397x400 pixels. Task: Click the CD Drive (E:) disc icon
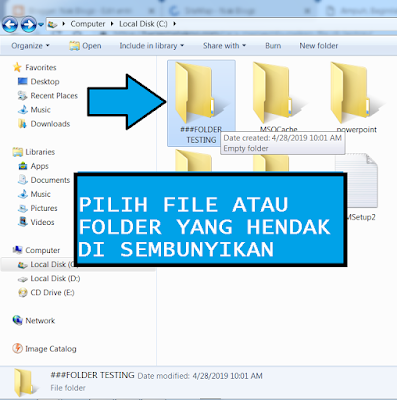(x=23, y=293)
